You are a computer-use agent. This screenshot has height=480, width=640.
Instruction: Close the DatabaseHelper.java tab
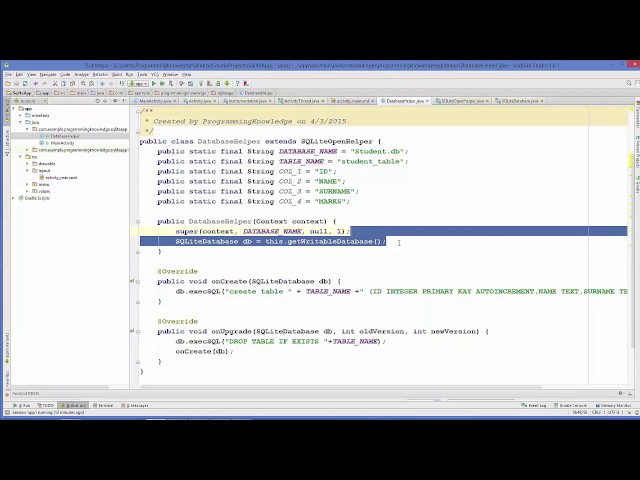(427, 101)
